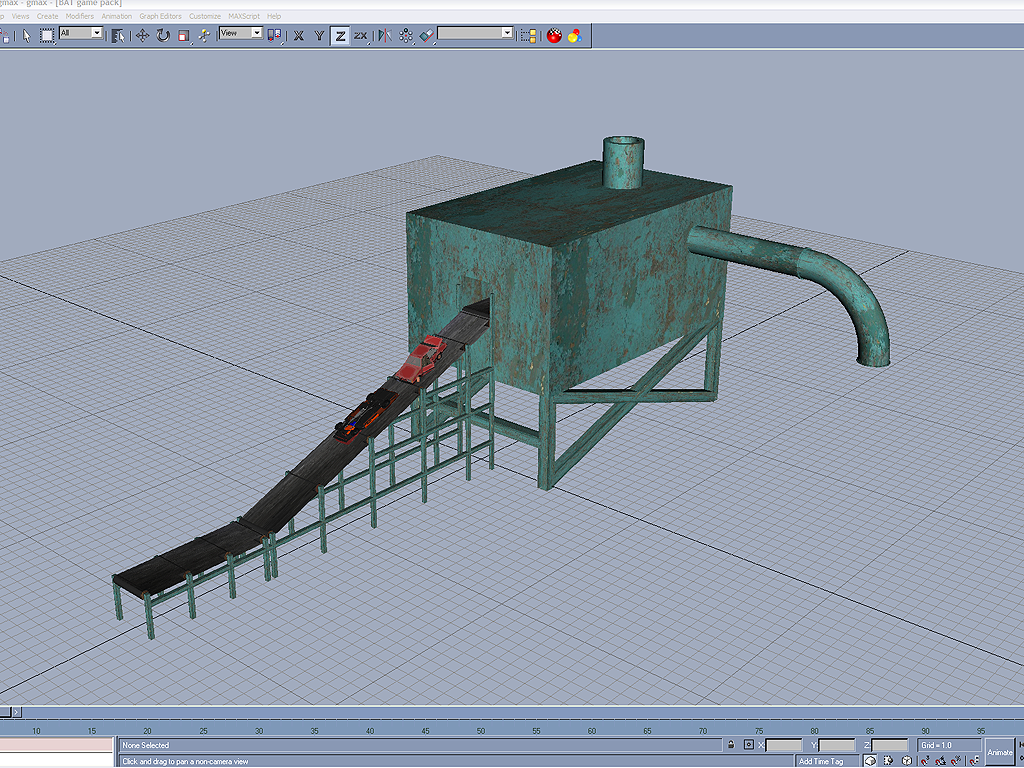The width and height of the screenshot is (1024, 768).
Task: Click frame 25 on the timeline
Action: [204, 731]
